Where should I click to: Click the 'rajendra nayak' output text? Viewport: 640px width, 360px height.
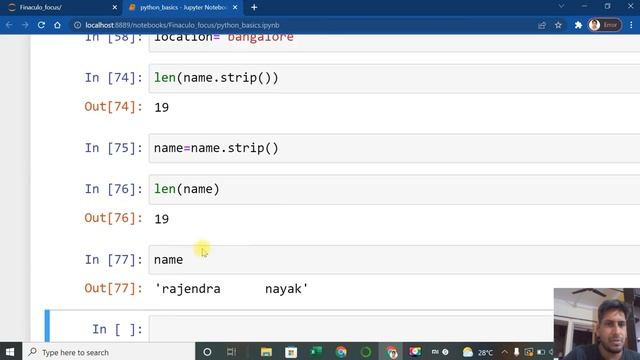[231, 289]
